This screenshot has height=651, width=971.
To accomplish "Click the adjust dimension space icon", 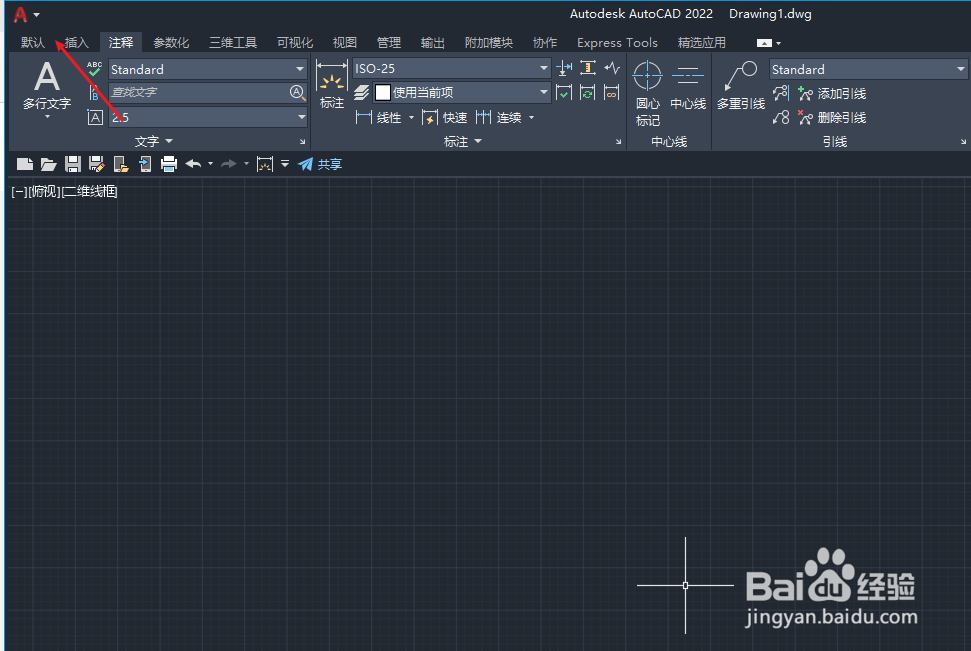I will [x=588, y=68].
